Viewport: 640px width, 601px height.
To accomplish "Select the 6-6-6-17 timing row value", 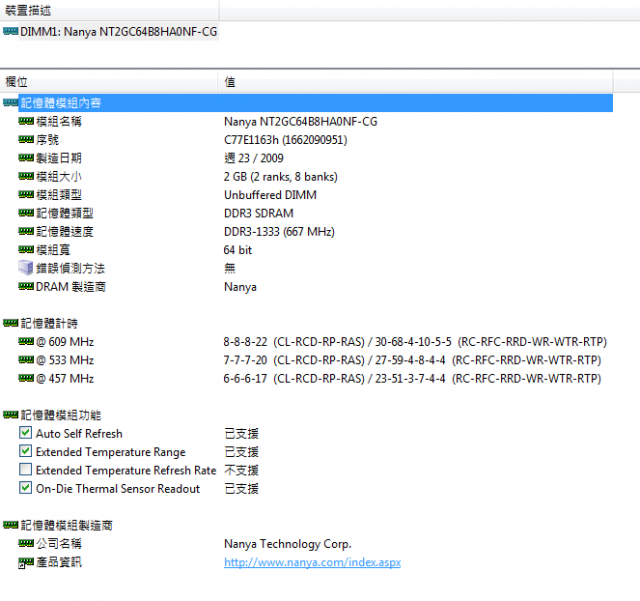I will pyautogui.click(x=412, y=378).
